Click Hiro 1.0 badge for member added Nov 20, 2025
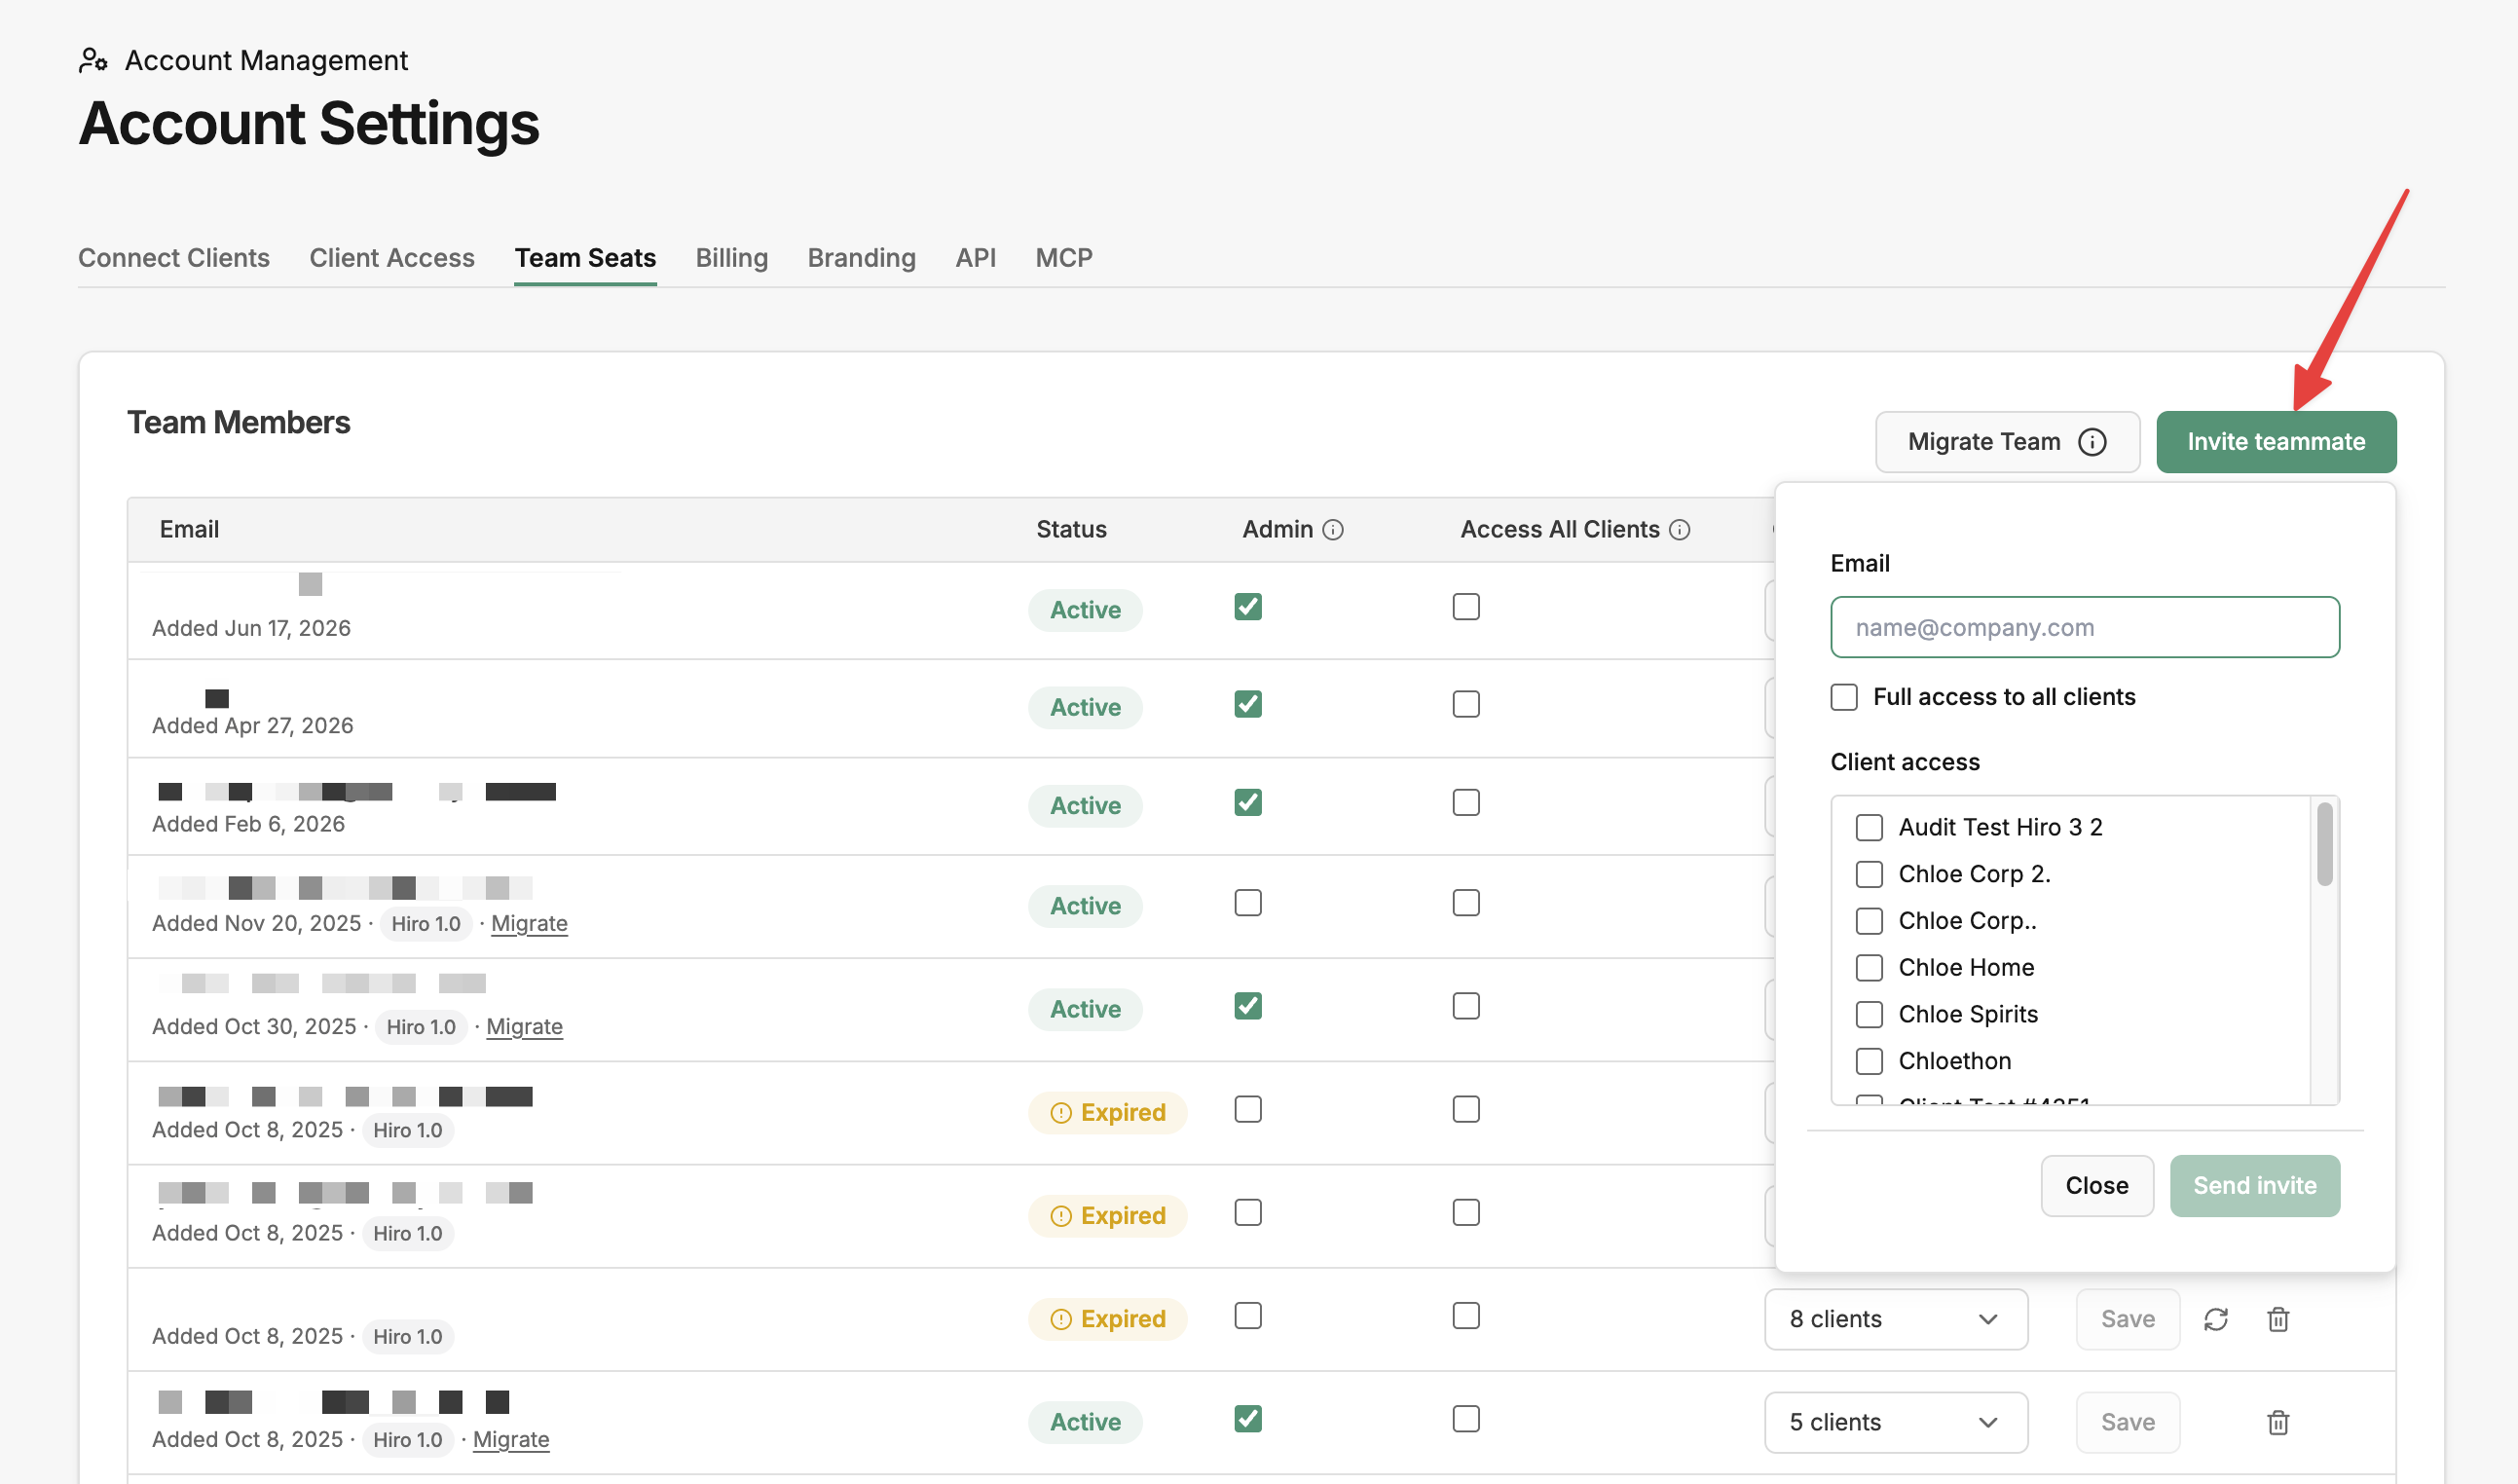This screenshot has height=1484, width=2518. [426, 923]
